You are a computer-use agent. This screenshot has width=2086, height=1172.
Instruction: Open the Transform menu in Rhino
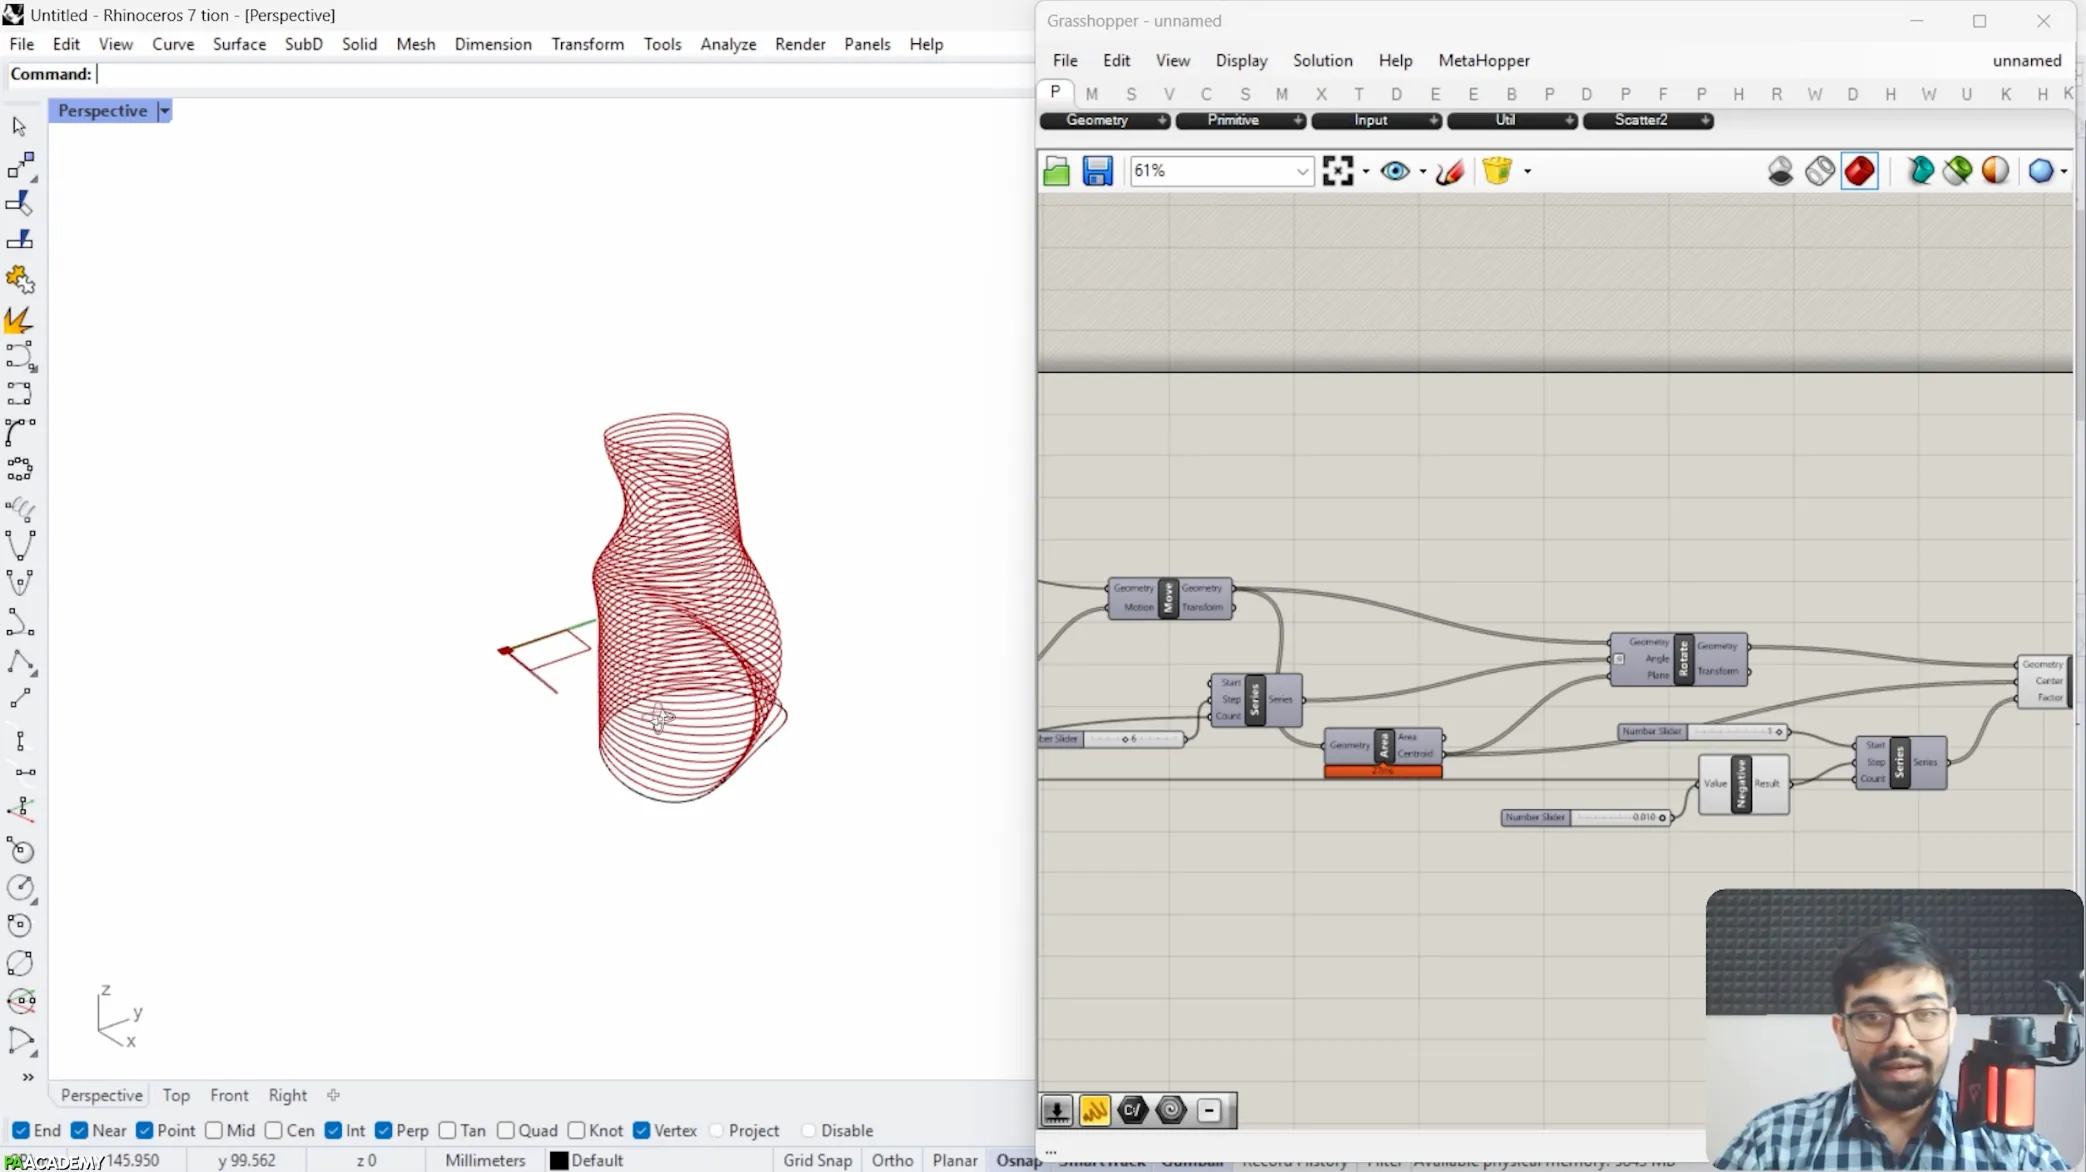click(x=587, y=44)
